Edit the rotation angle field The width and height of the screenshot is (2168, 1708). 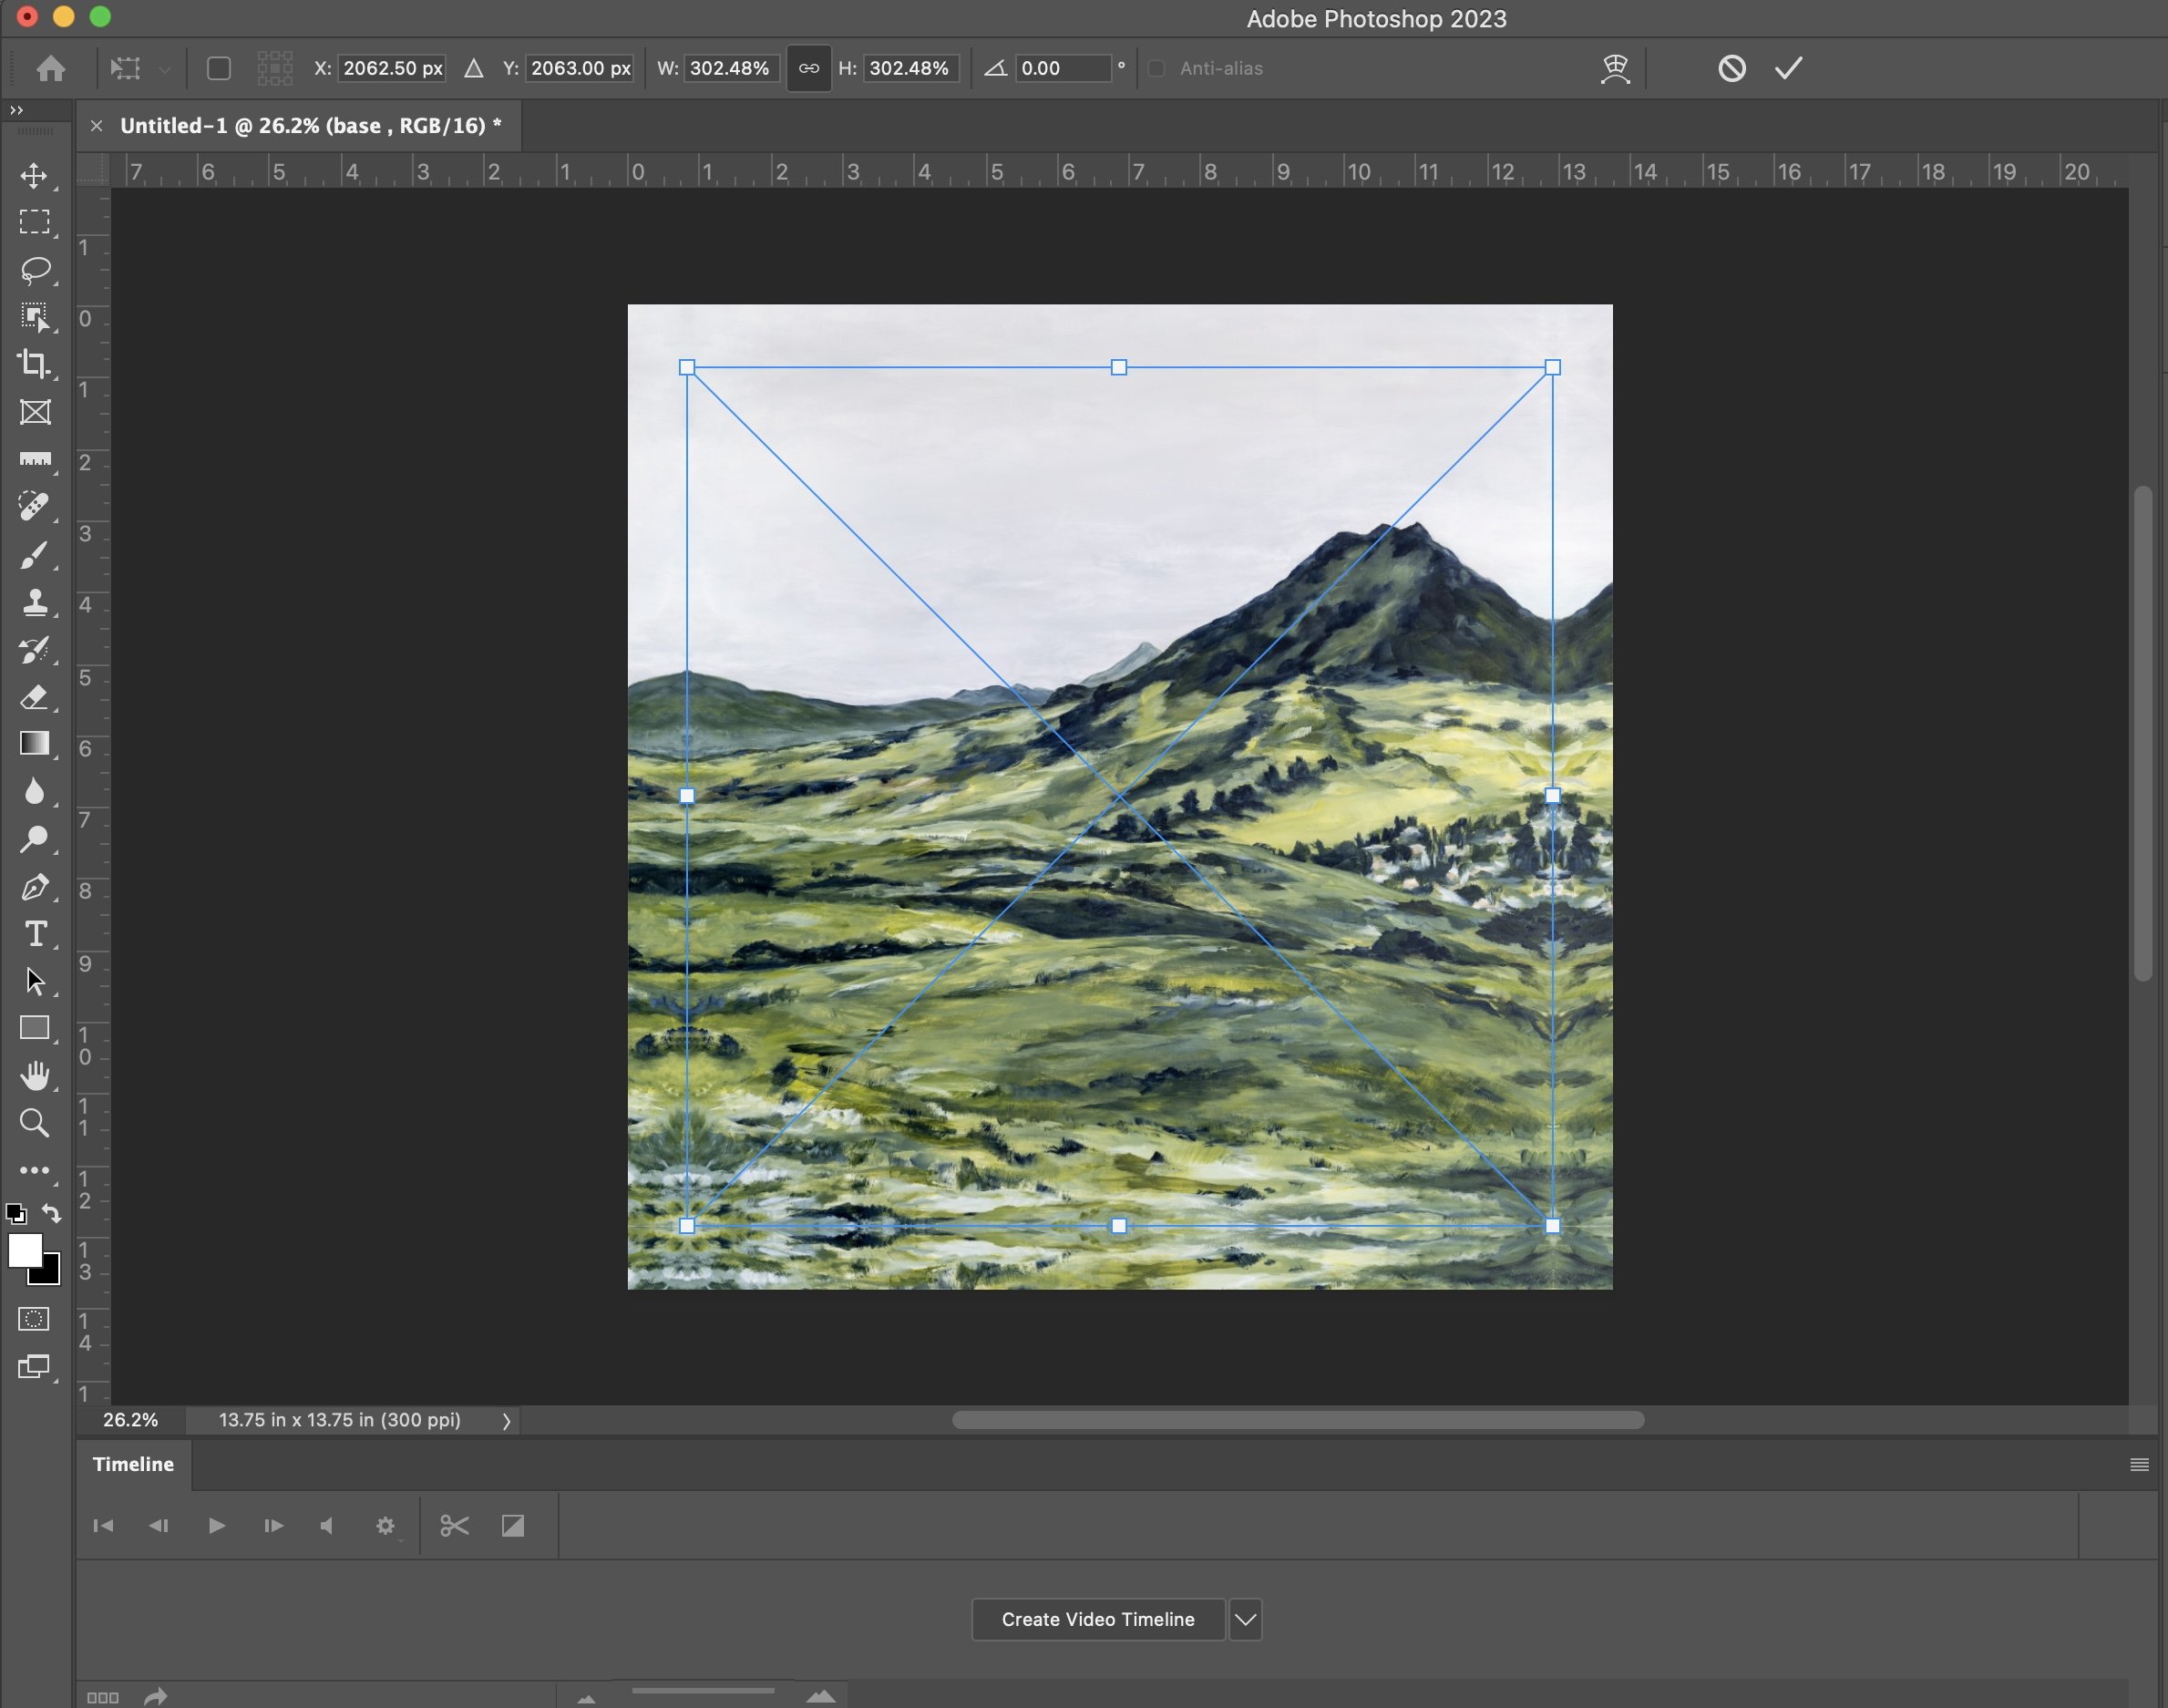[1063, 68]
